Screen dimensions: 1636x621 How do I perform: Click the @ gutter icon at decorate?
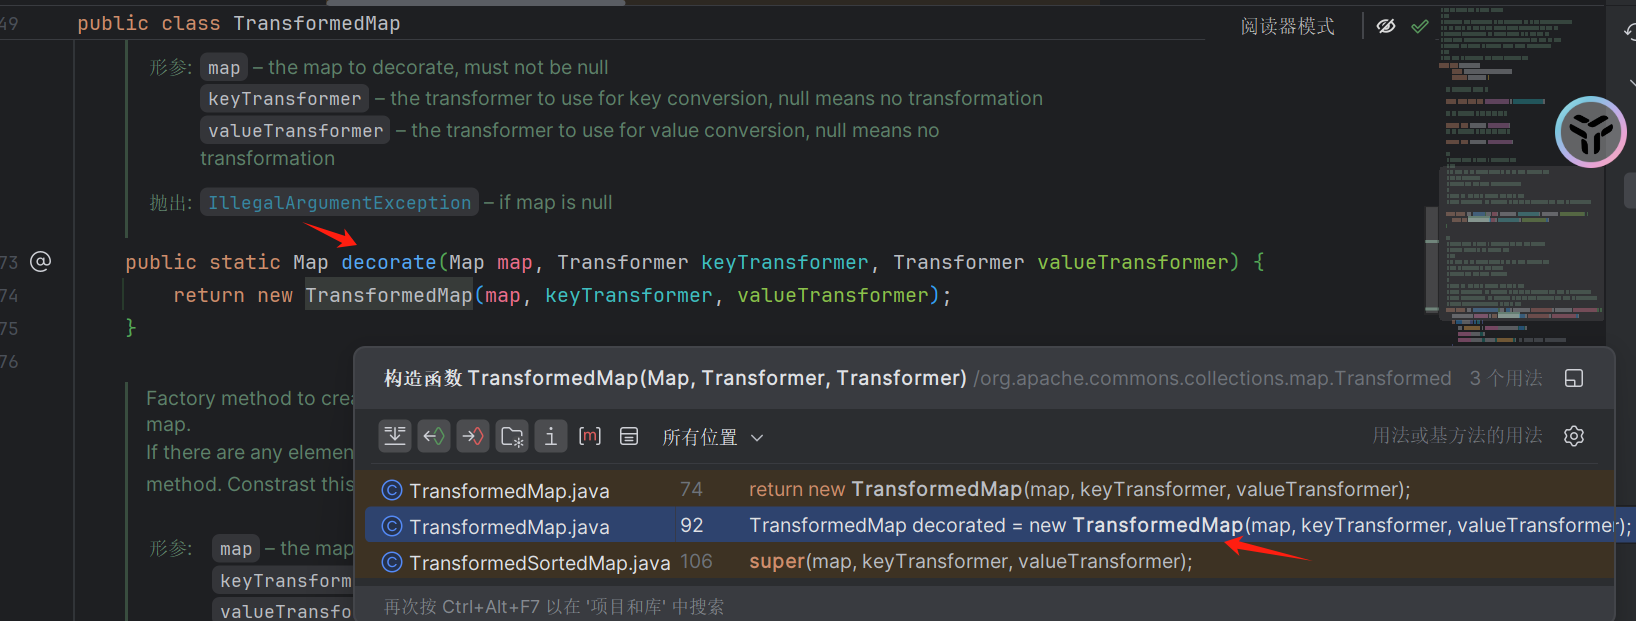(41, 262)
